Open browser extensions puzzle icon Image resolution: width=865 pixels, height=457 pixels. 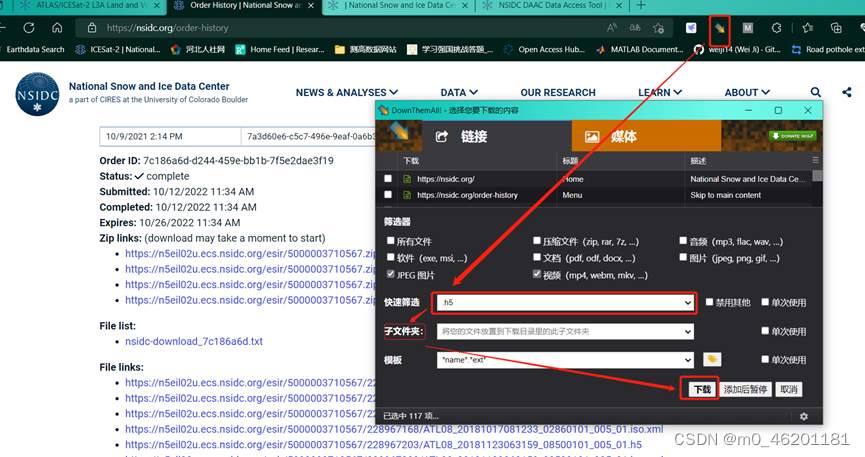pos(776,28)
